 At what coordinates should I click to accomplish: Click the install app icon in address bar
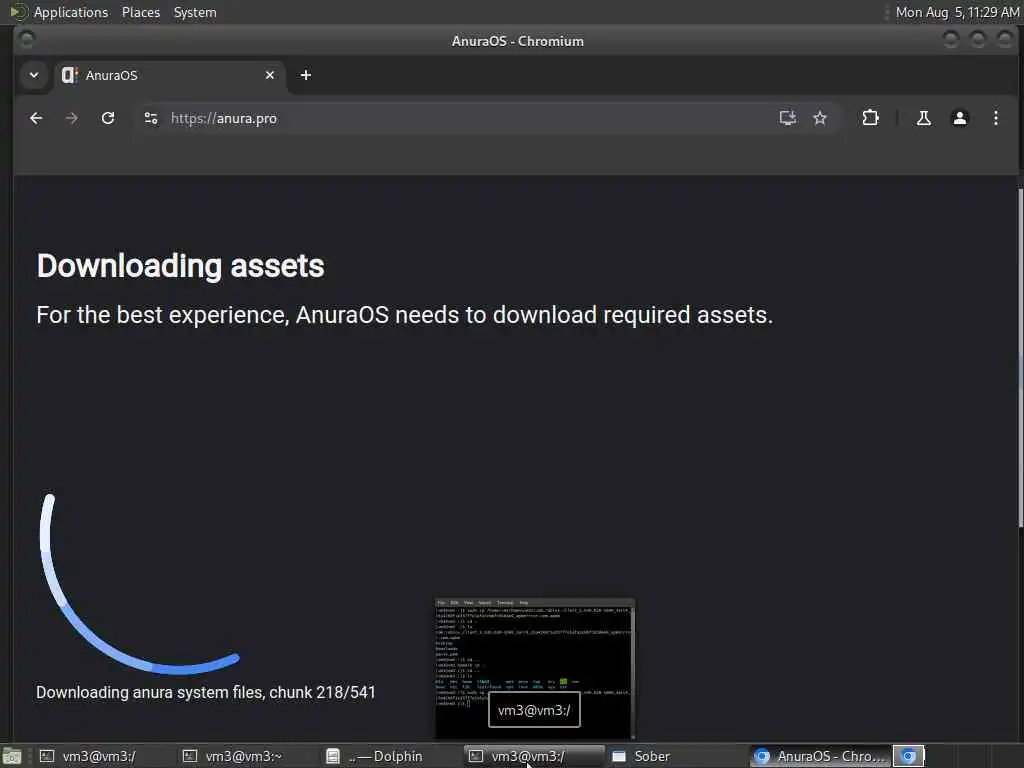[788, 118]
